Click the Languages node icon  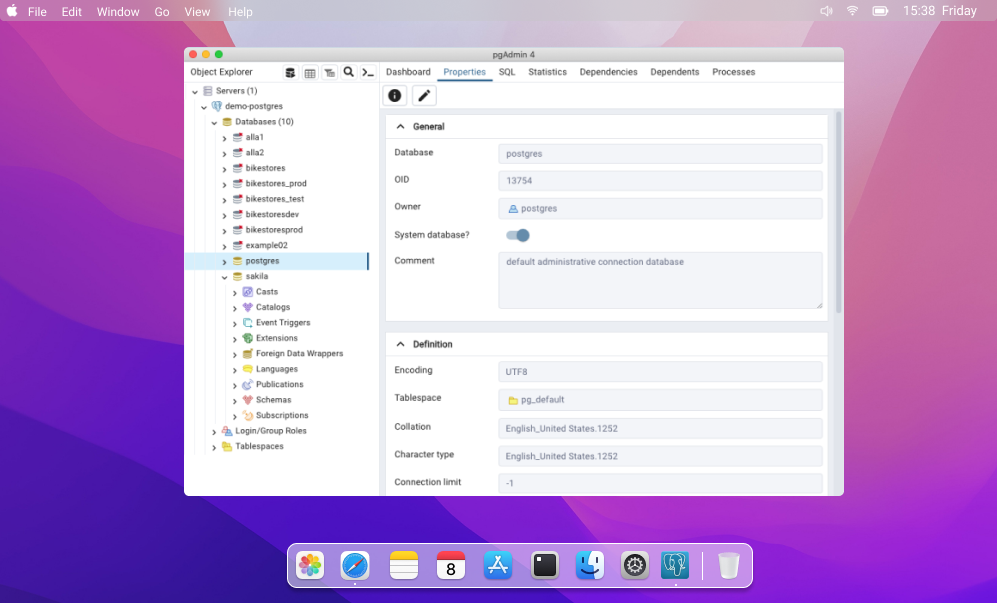[248, 369]
